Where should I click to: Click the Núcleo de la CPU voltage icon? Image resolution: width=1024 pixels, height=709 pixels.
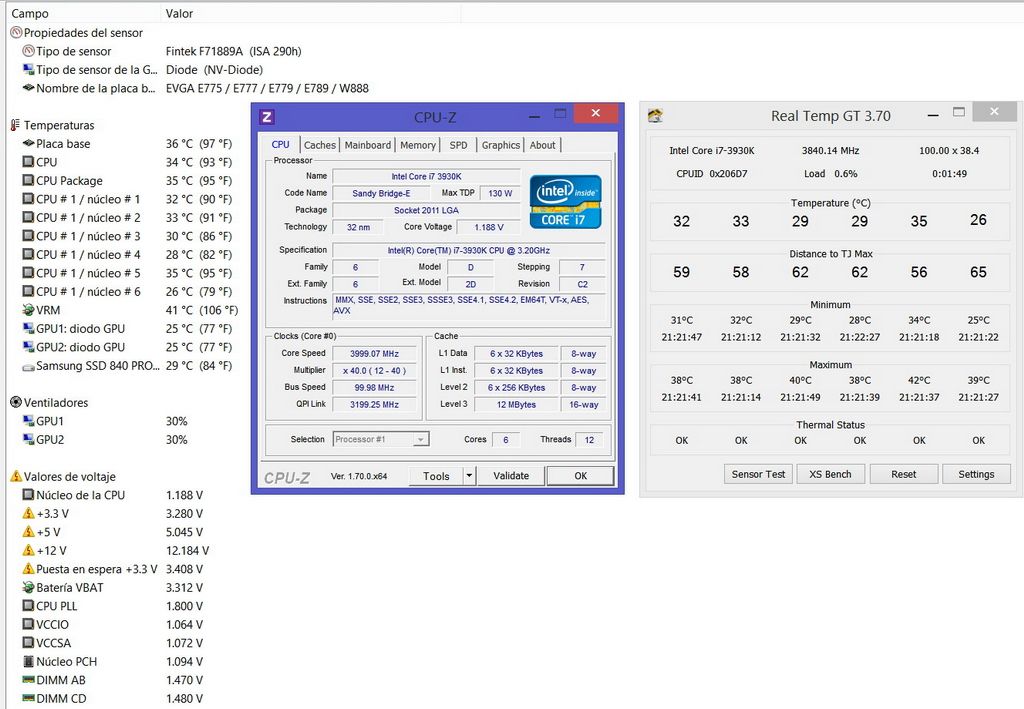click(29, 495)
